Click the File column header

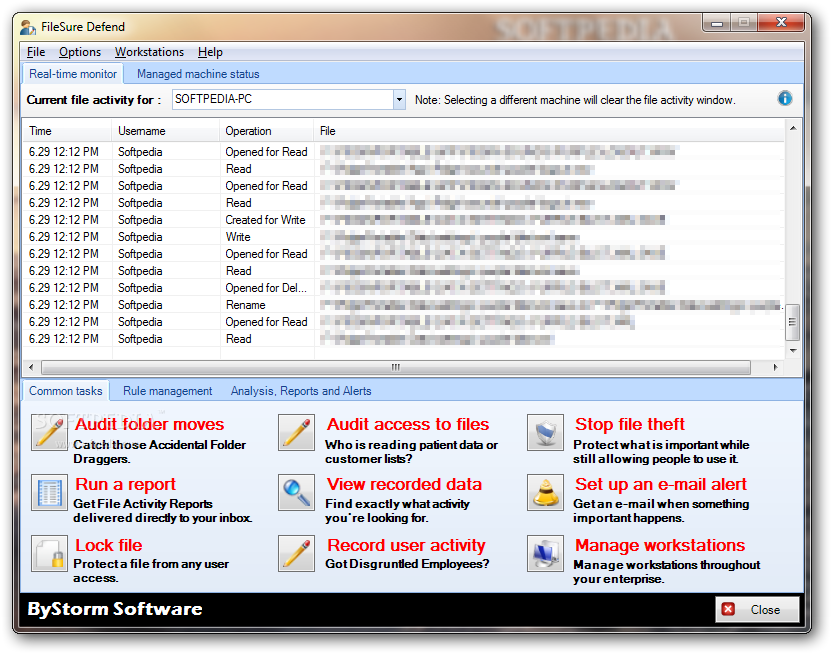(x=549, y=131)
